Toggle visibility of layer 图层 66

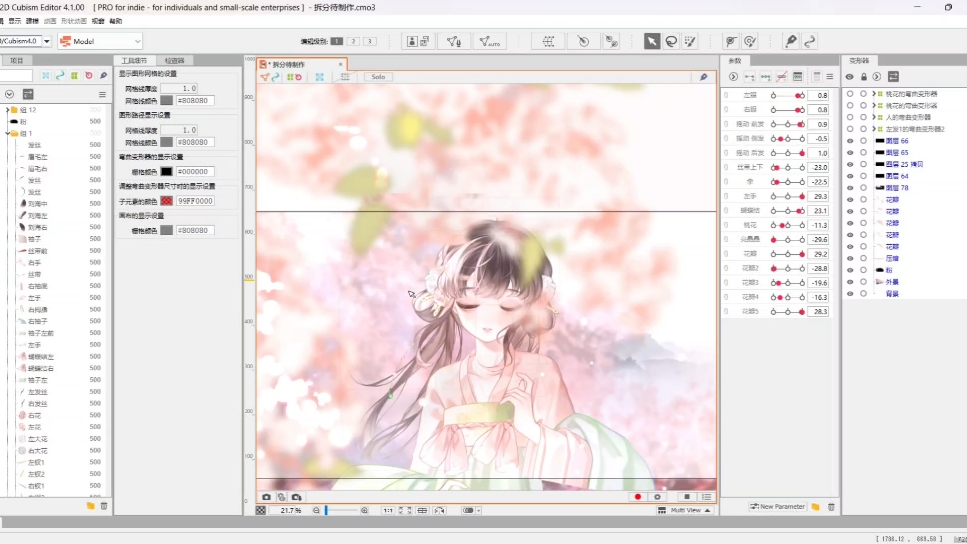[850, 141]
